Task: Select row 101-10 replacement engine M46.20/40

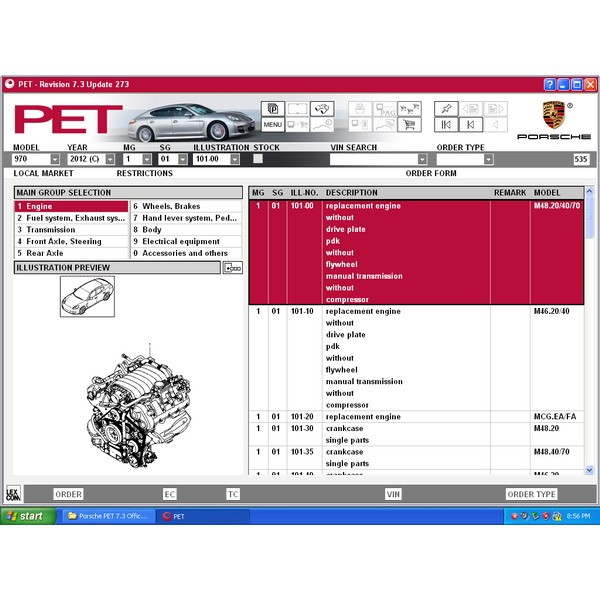Action: pos(416,358)
